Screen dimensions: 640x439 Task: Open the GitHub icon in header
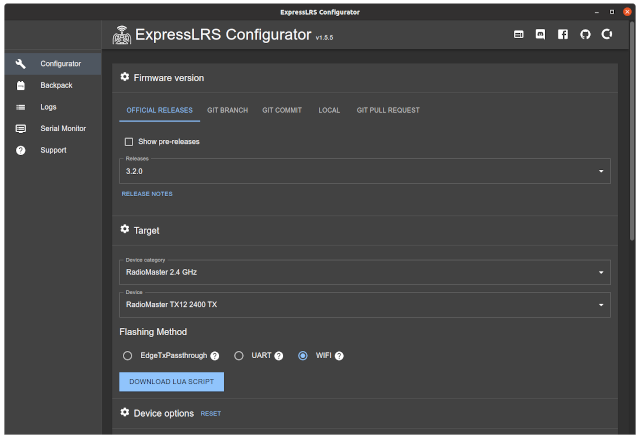pos(585,34)
